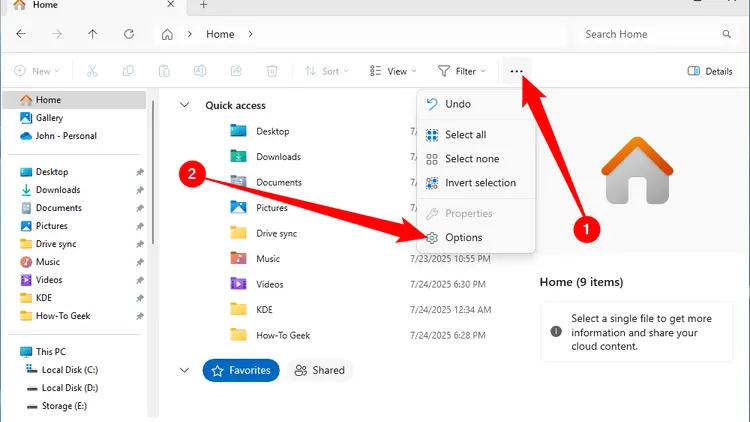Click Home in the address breadcrumb
This screenshot has width=750, height=422.
(220, 34)
